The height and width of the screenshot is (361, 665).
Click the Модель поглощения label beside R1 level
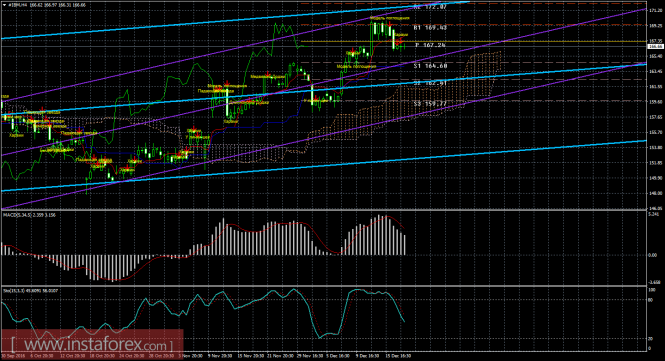389,18
